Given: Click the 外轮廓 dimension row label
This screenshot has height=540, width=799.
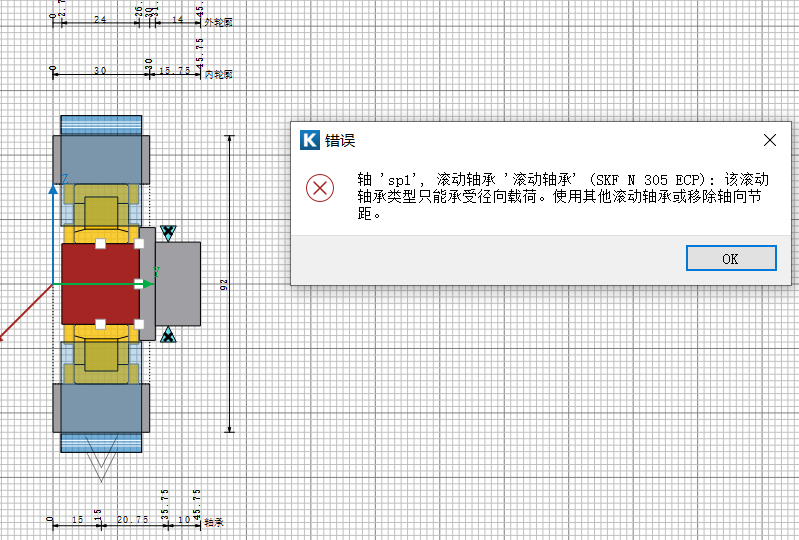Looking at the screenshot, I should tap(219, 22).
